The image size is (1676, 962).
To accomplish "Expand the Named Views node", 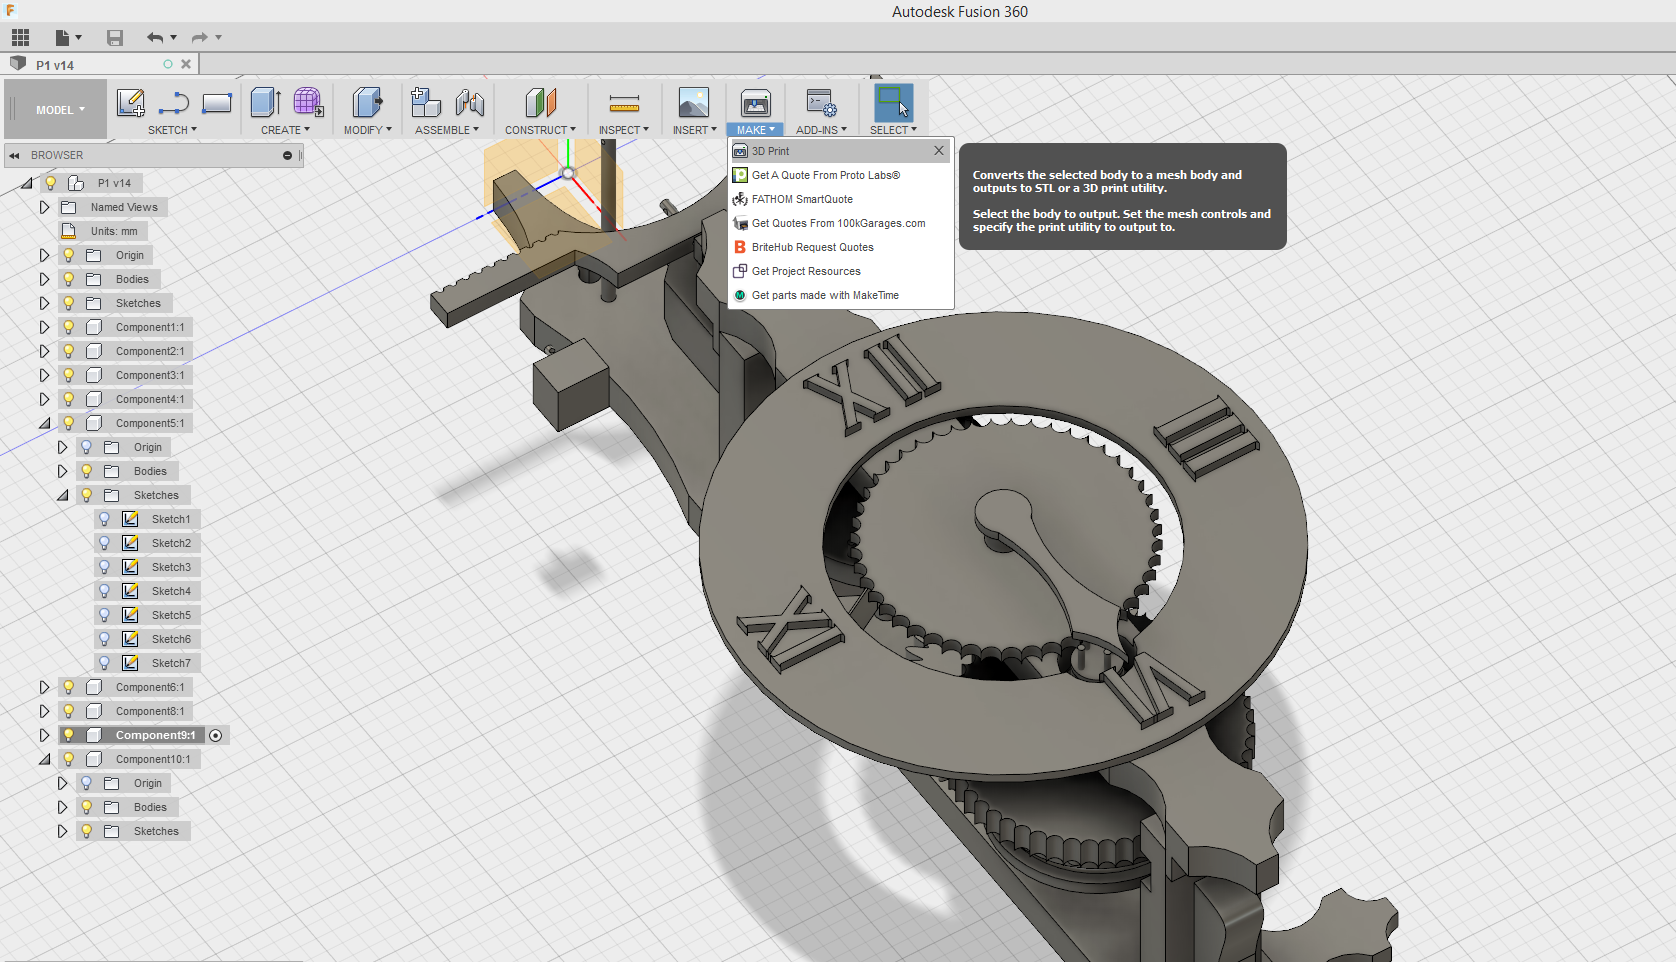I will [x=44, y=207].
